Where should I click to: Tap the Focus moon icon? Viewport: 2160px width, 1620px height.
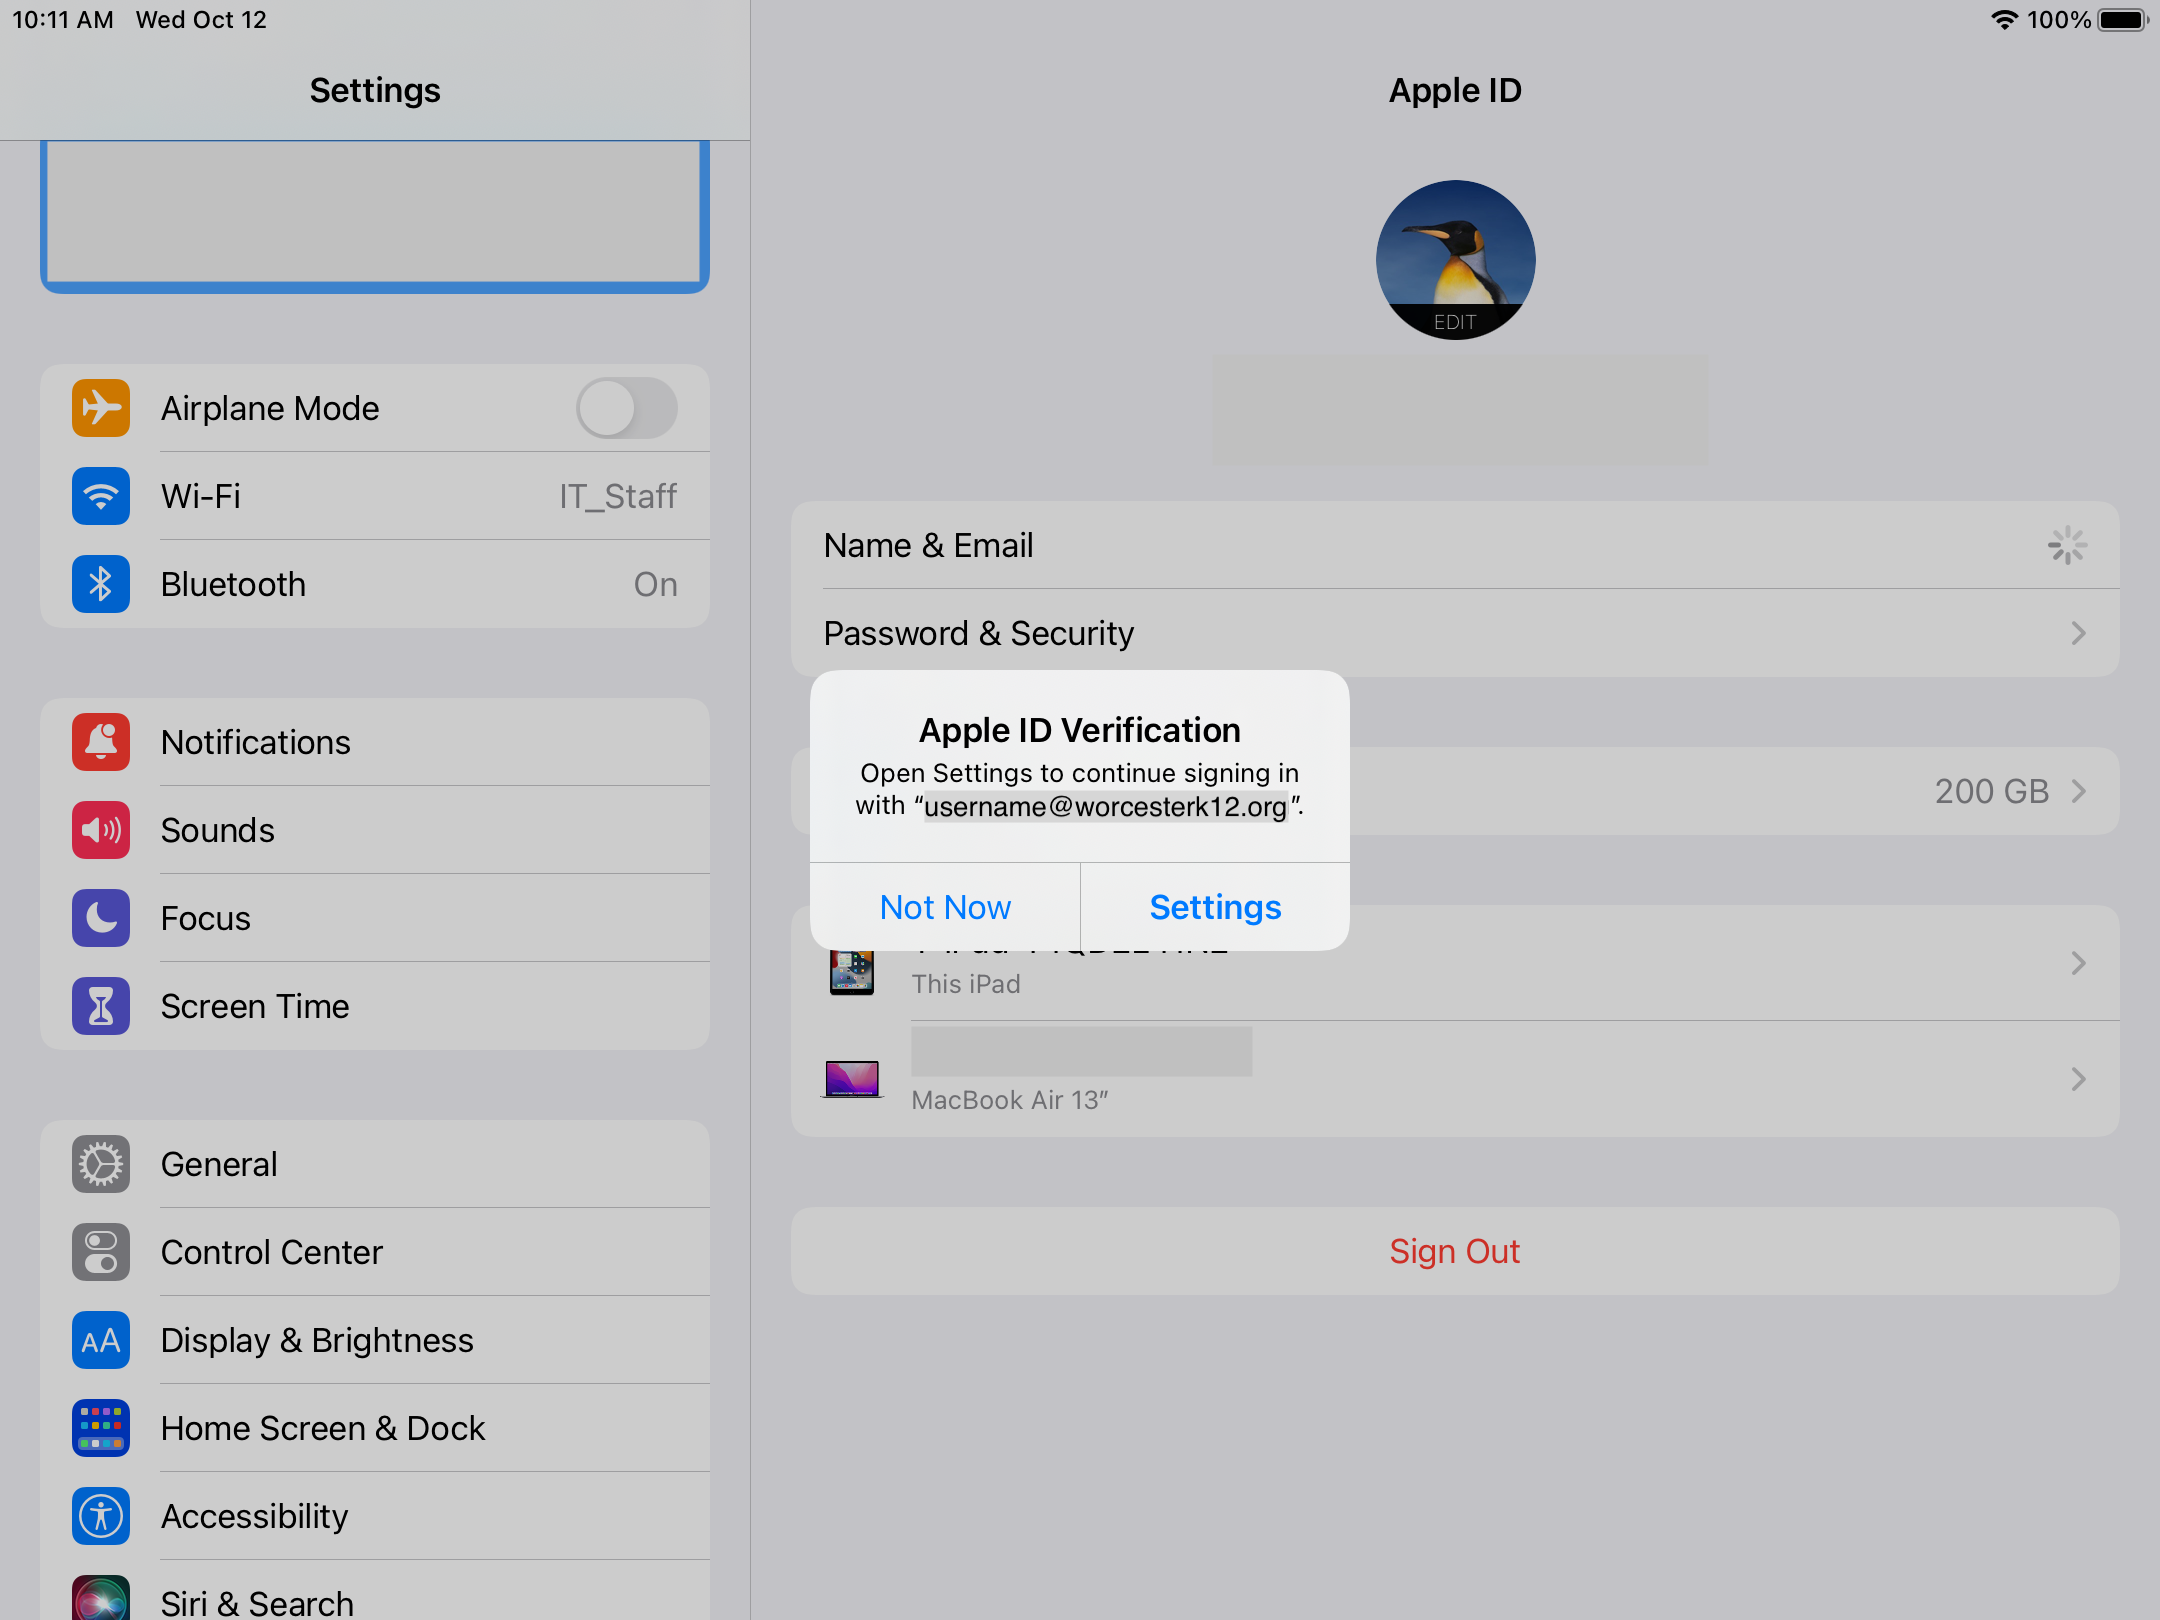pyautogui.click(x=101, y=918)
